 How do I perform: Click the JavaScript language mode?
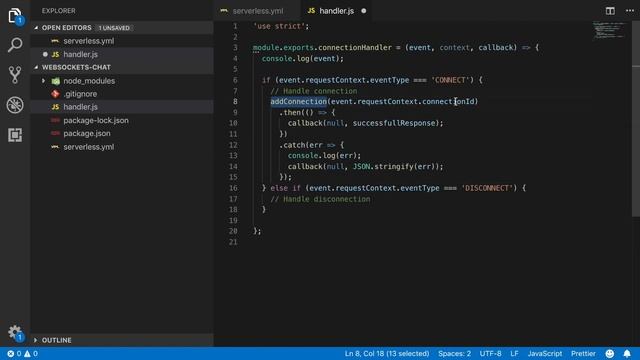click(544, 353)
